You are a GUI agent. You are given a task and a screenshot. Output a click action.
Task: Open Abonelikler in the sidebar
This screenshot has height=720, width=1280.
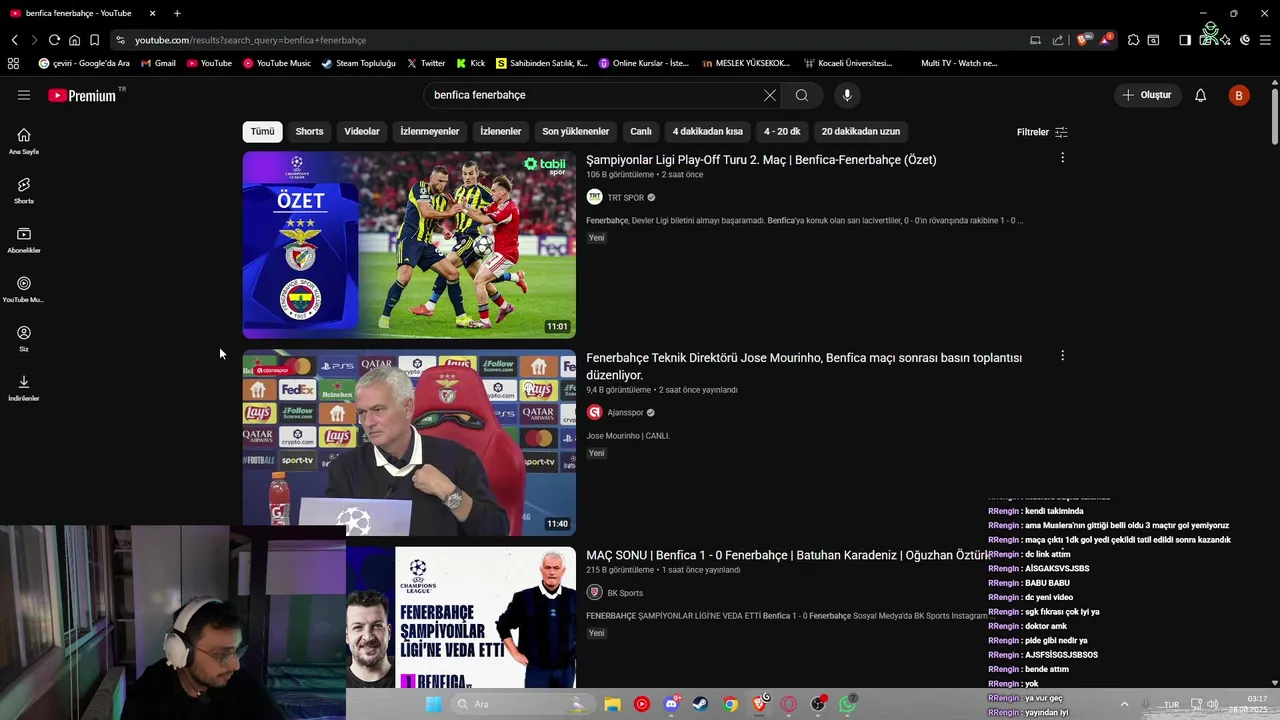tap(24, 240)
